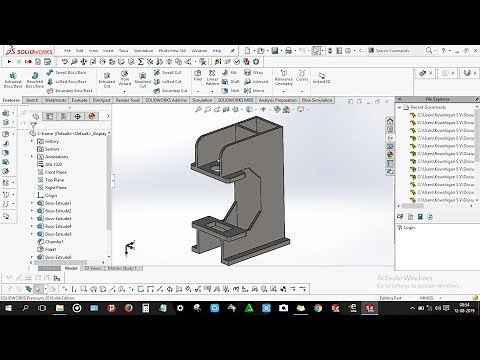This screenshot has width=480, height=360.
Task: Open Reference Geometry tool
Action: (x=284, y=78)
